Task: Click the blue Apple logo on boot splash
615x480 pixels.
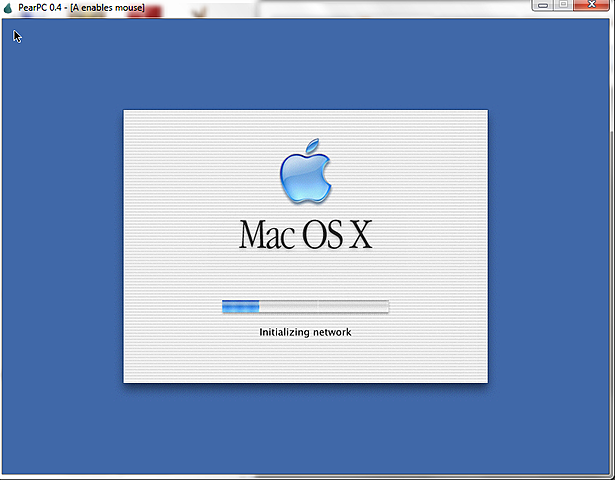Action: 306,171
